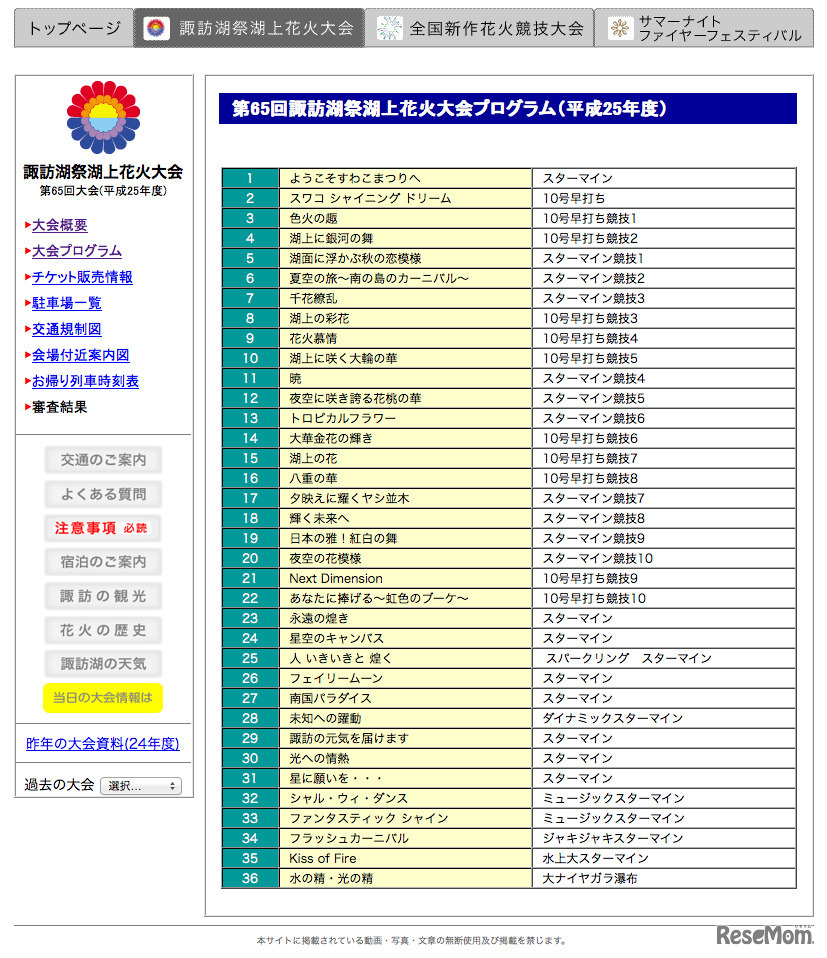Click program title スワコ シャイニング ドリーム
827x958 pixels.
[370, 199]
